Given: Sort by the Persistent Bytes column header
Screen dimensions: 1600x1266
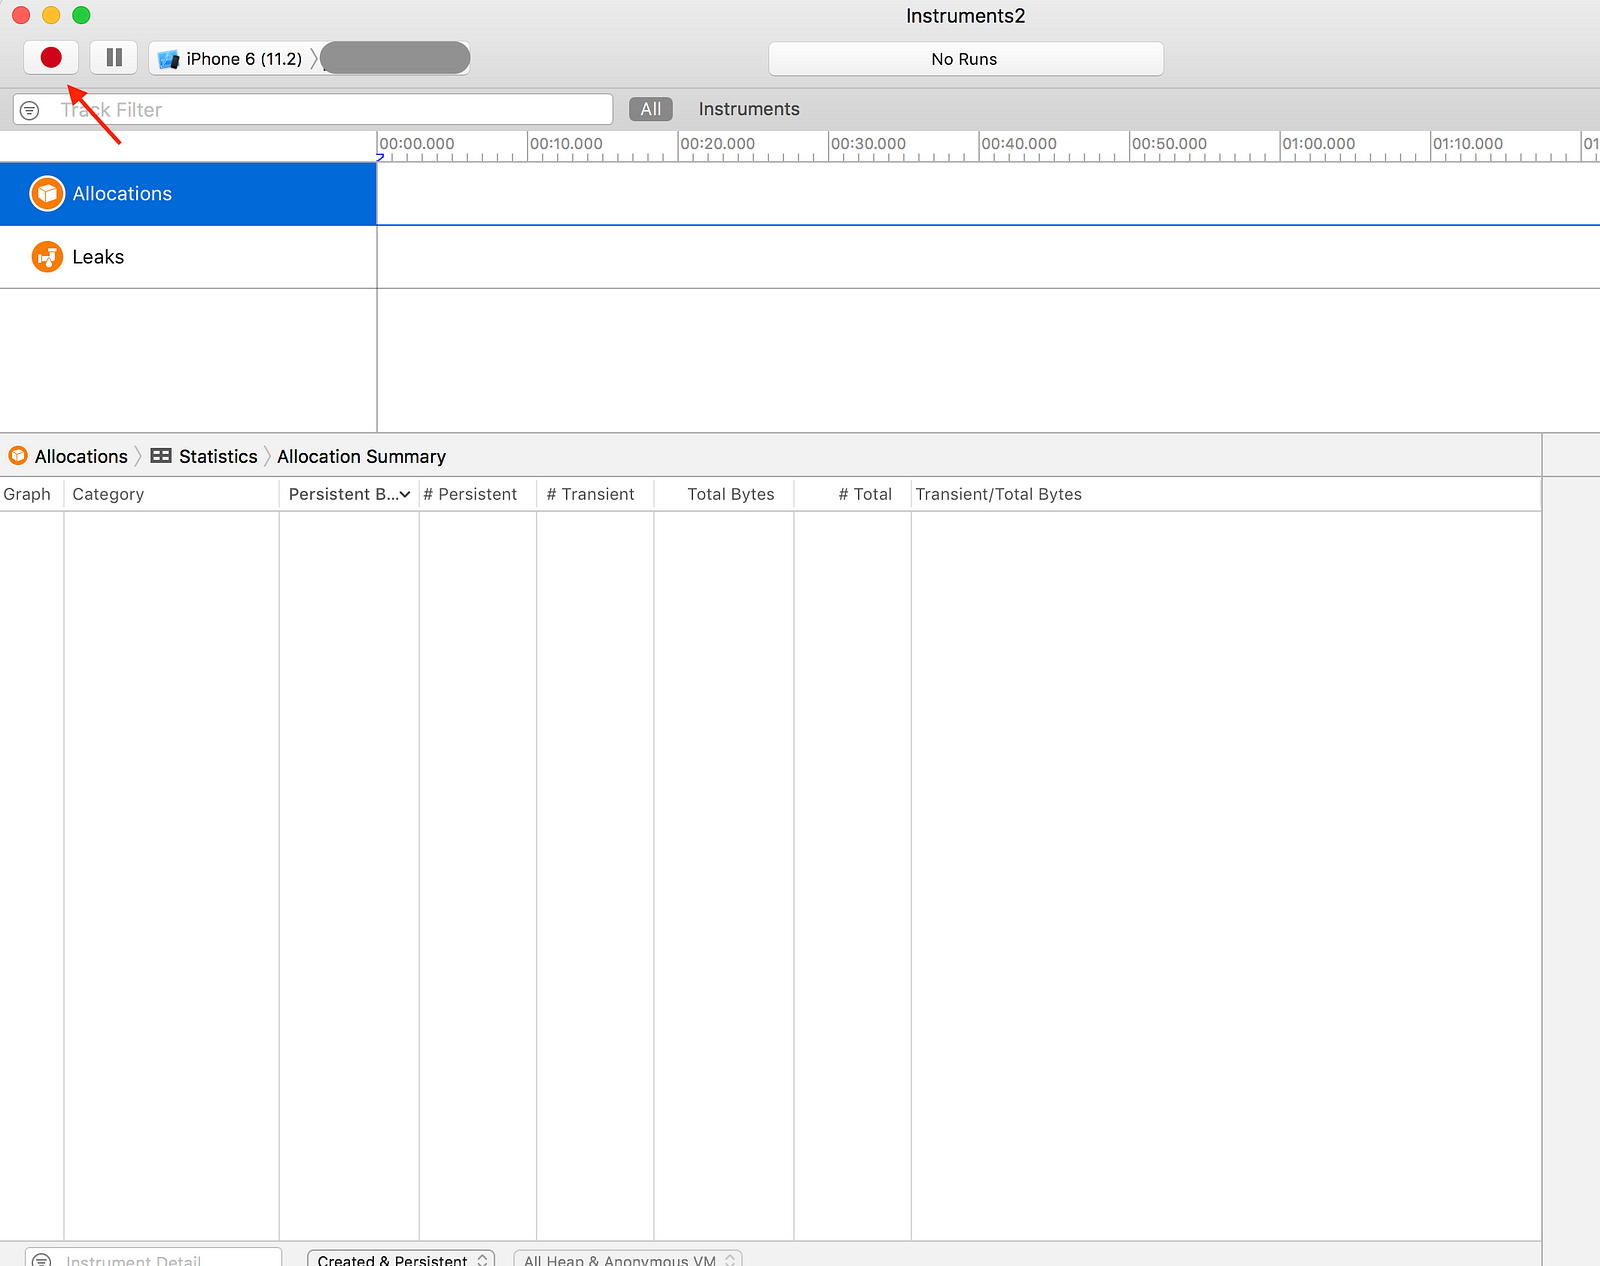Looking at the screenshot, I should pos(349,494).
